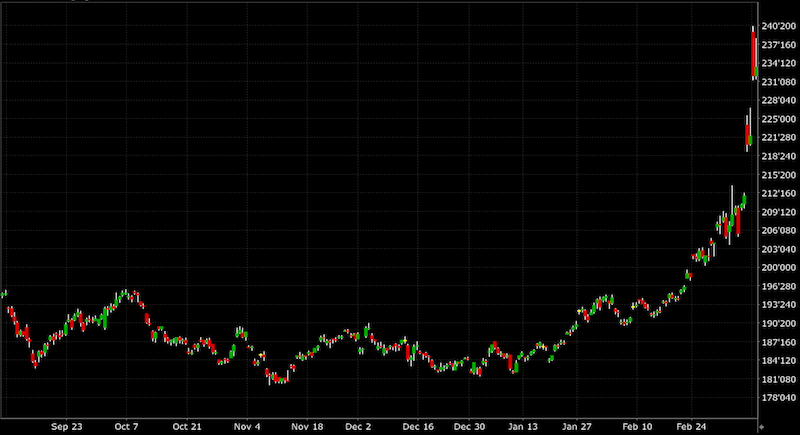Click the Feb 10 date label

coord(637,427)
